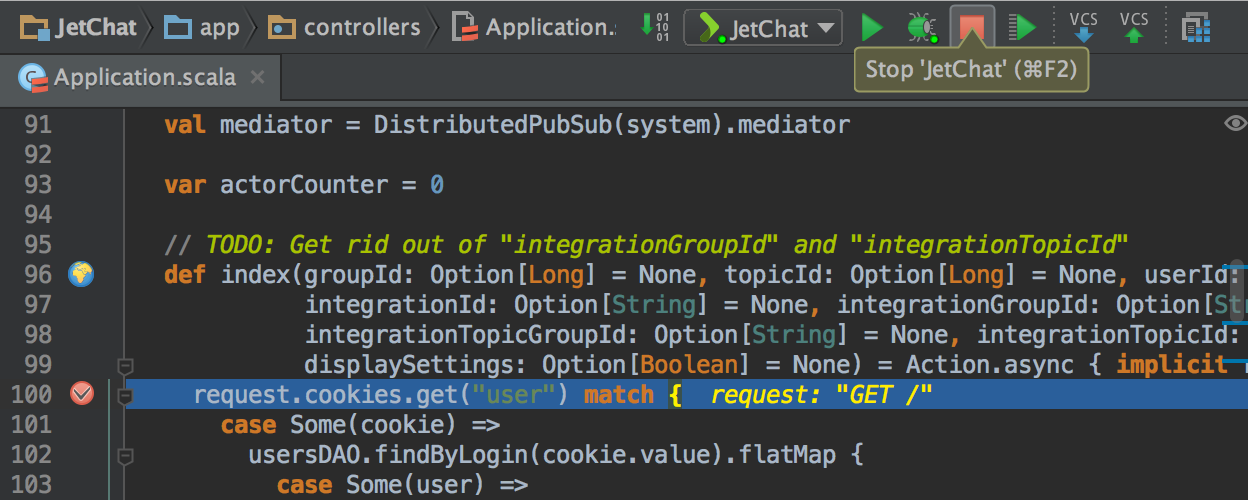Open the controllers folder breadcrumb

(x=345, y=27)
